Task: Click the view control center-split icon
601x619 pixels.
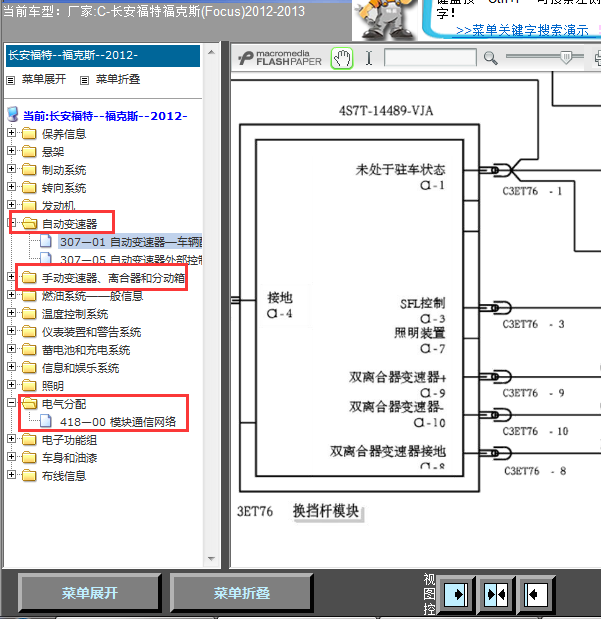Action: (x=496, y=594)
